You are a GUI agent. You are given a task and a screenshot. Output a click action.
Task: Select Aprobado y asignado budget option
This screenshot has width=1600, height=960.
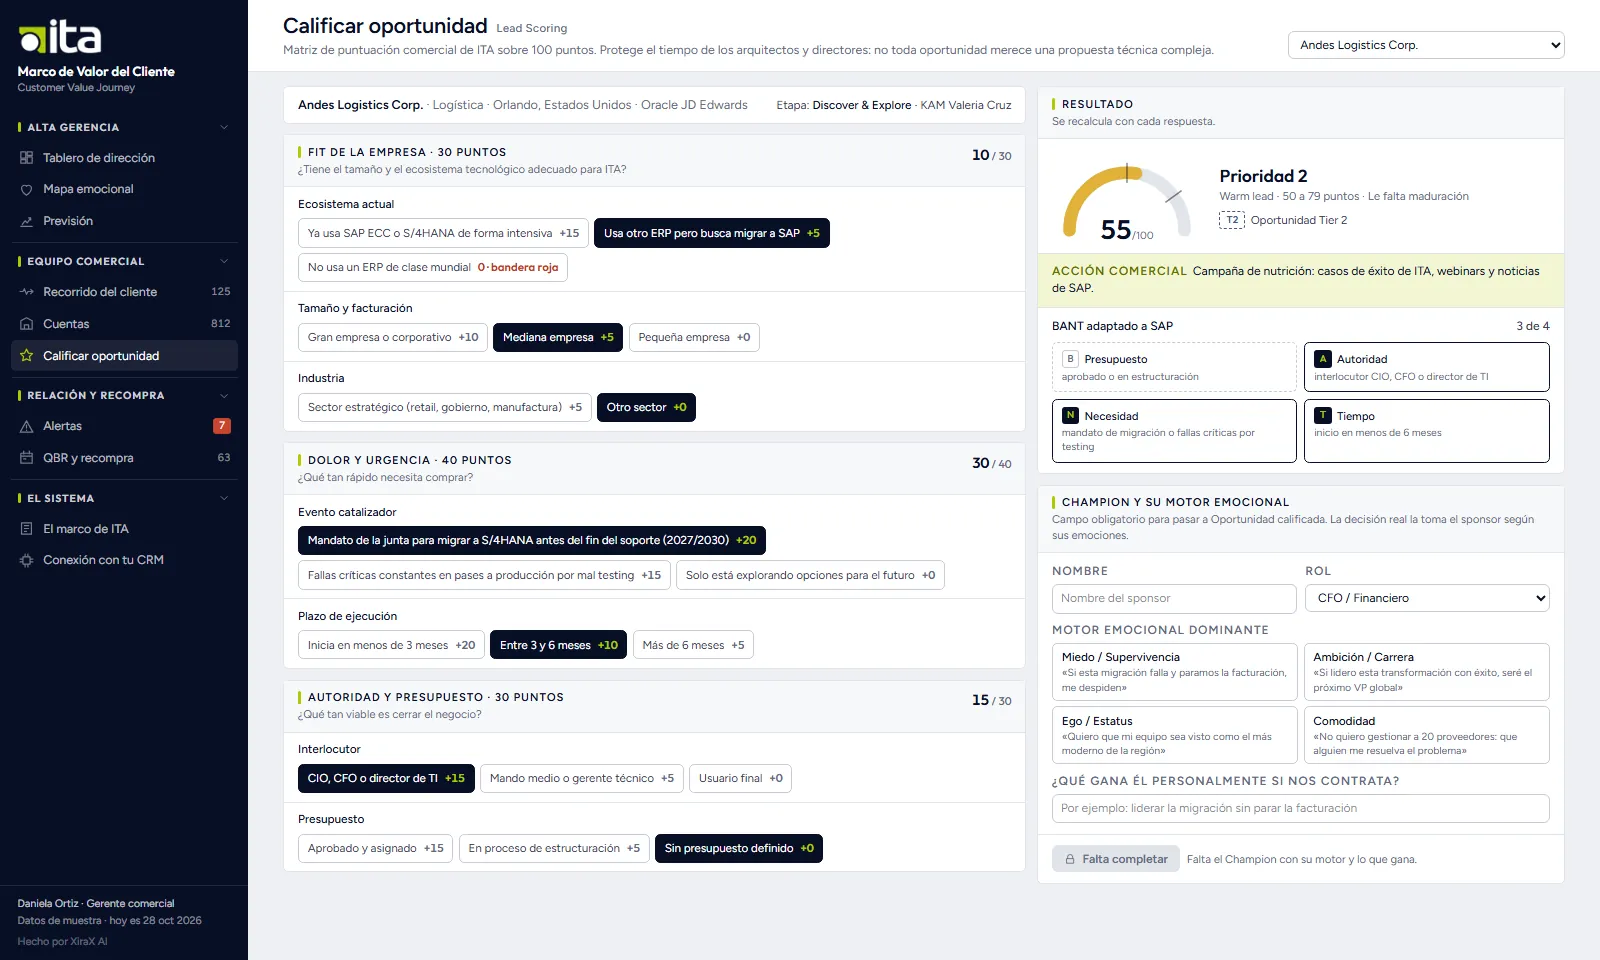[375, 848]
